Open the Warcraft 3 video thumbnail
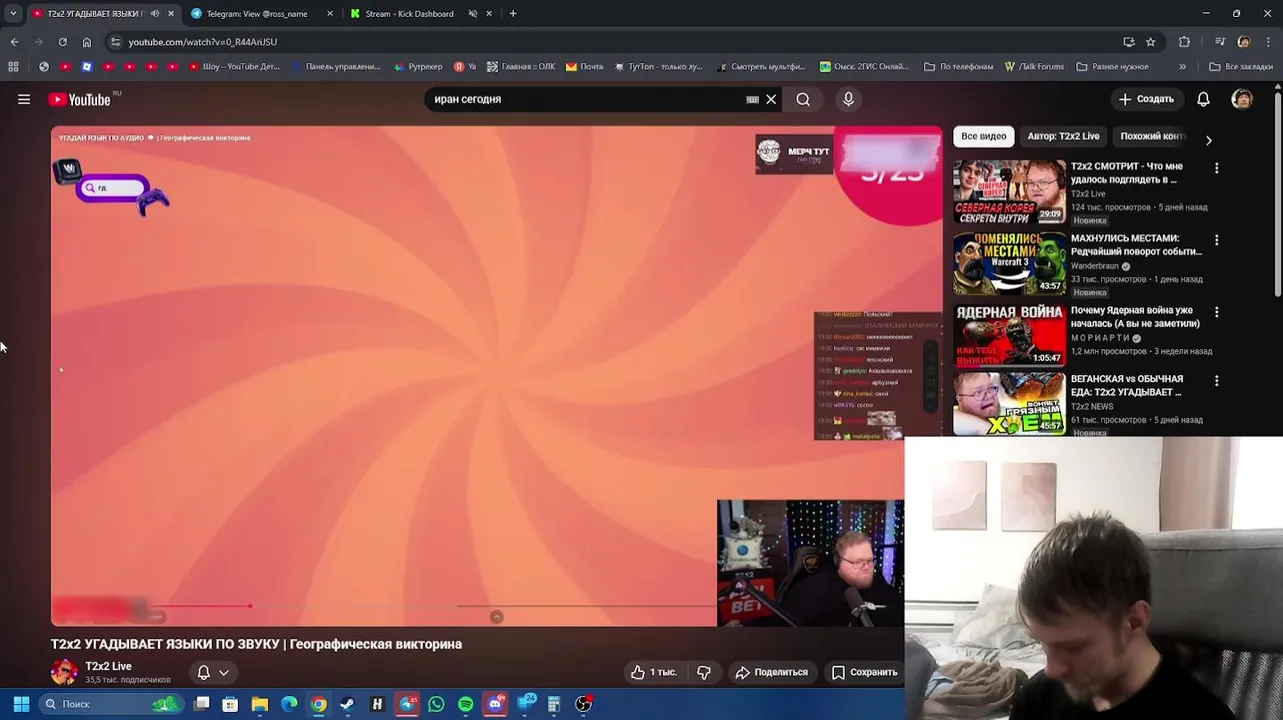Image resolution: width=1283 pixels, height=720 pixels. [x=1009, y=264]
